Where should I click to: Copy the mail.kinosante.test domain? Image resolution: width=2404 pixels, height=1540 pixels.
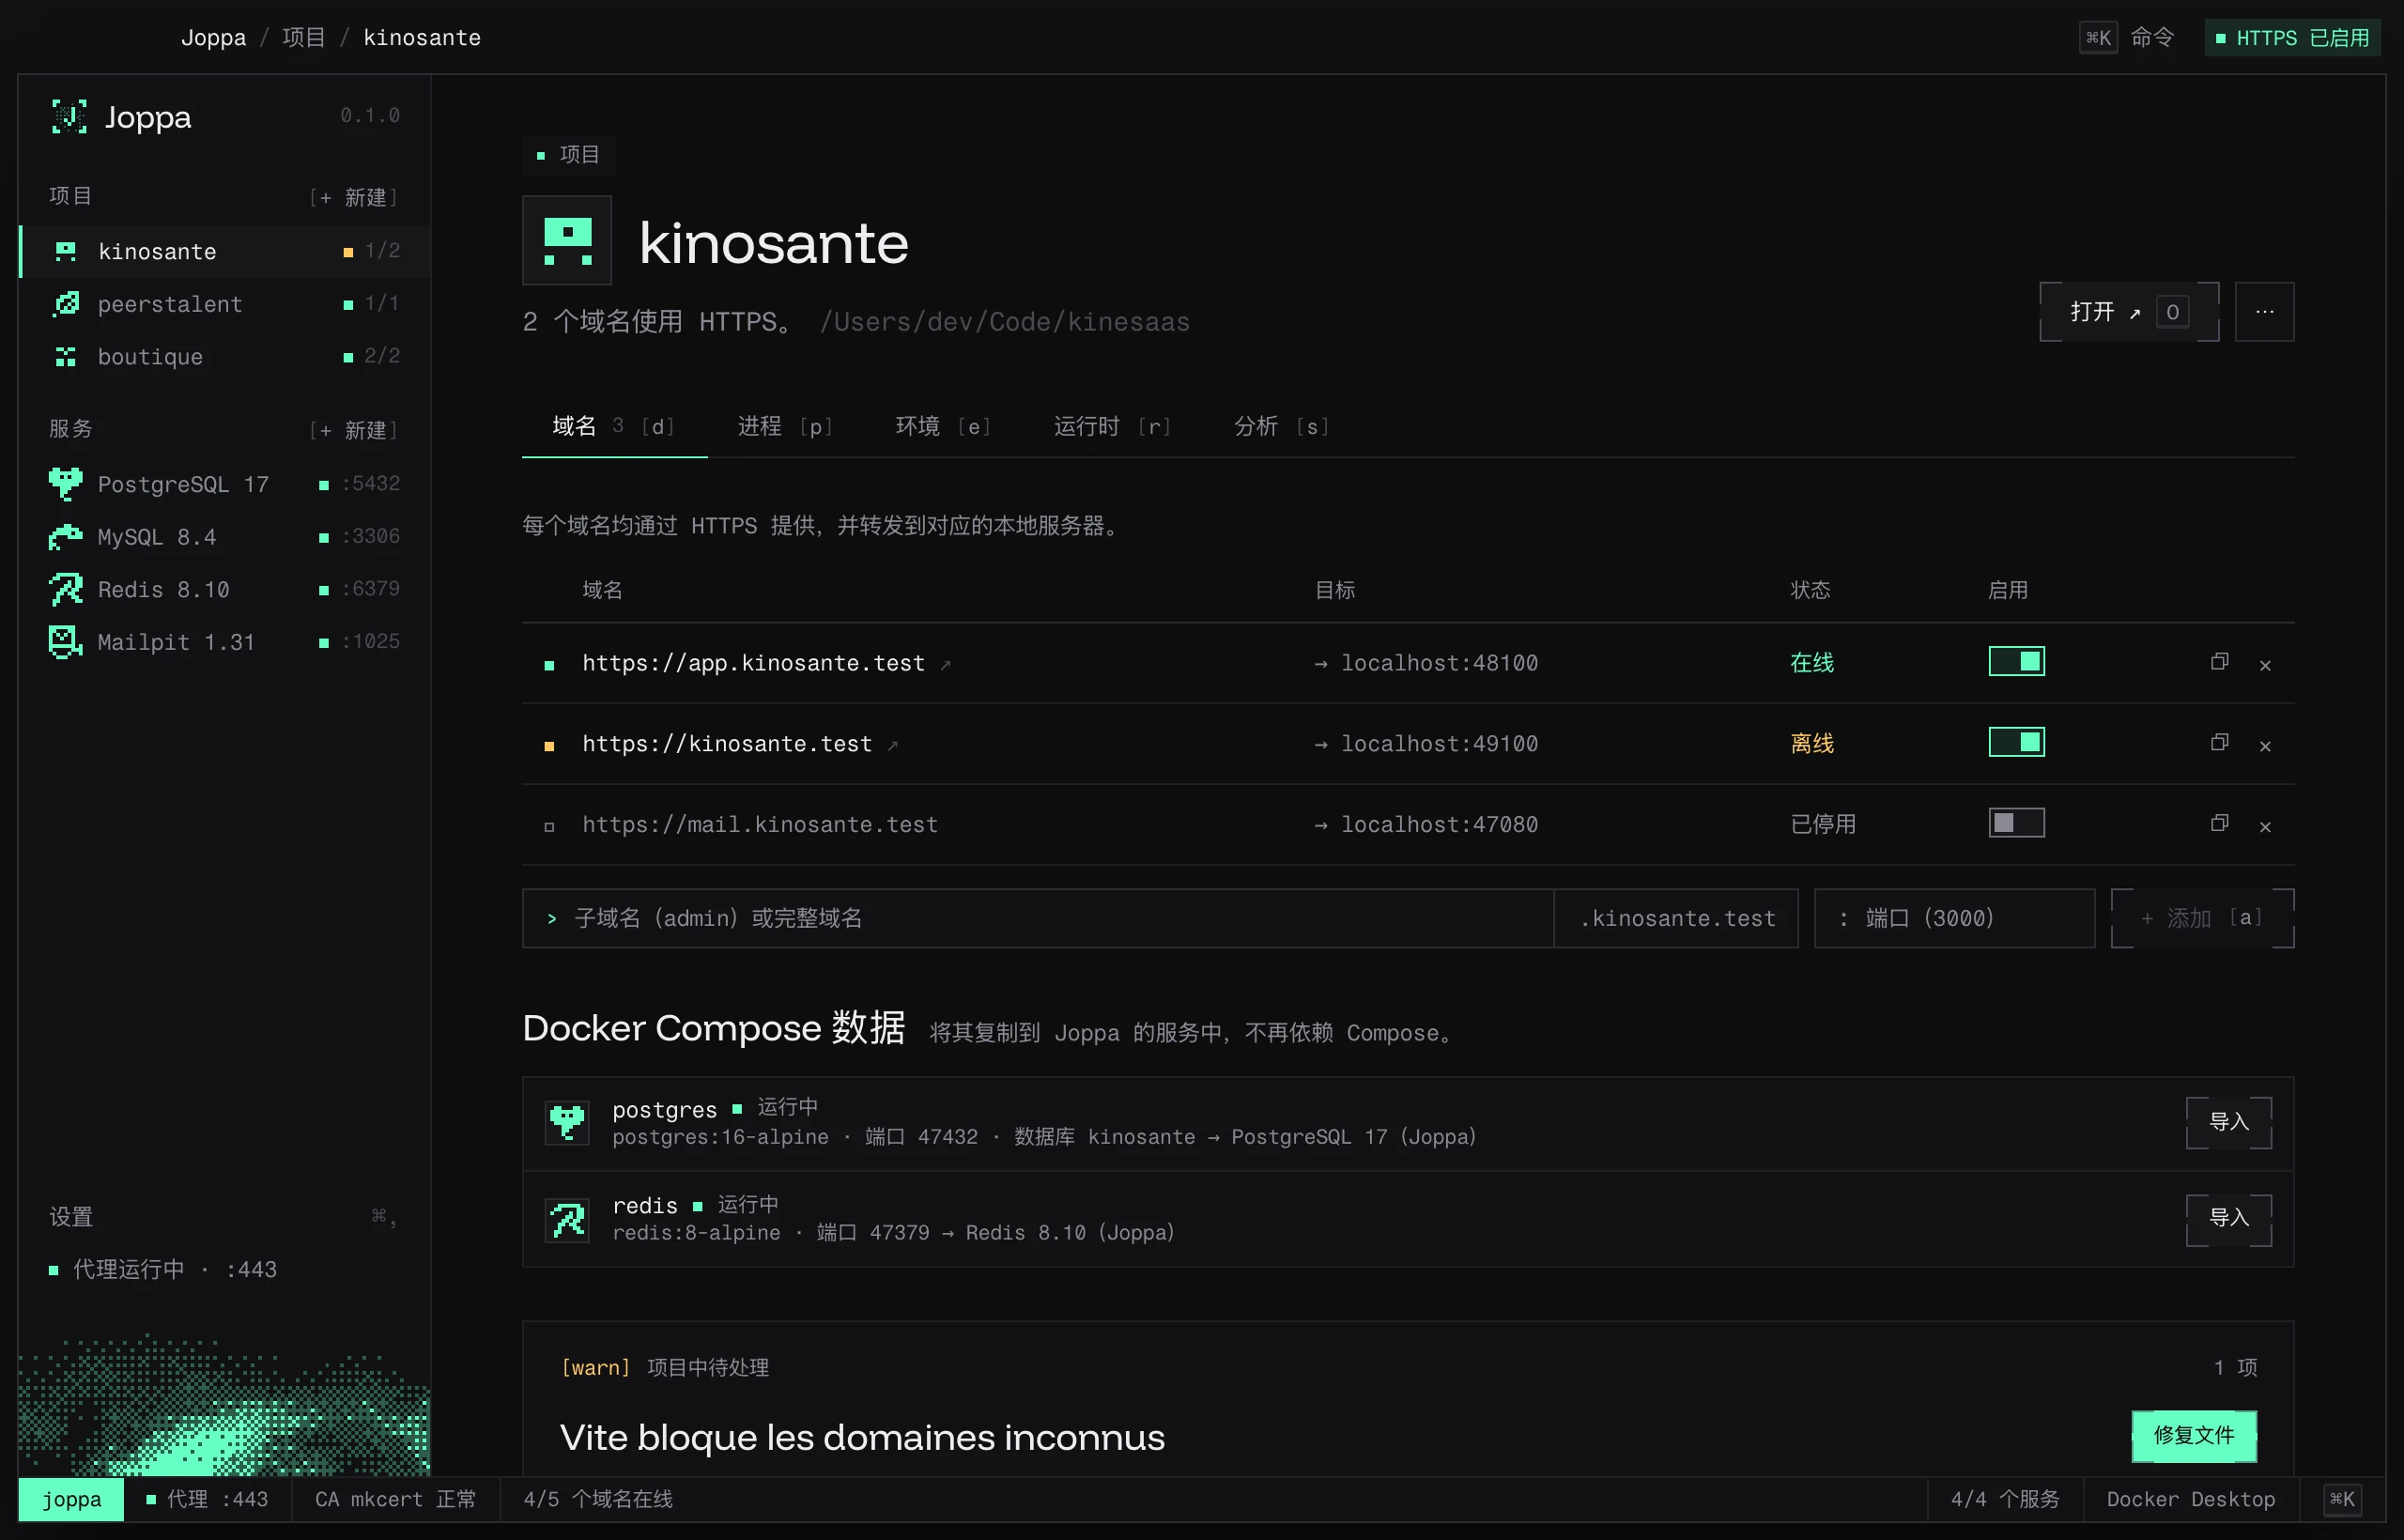click(x=2219, y=824)
